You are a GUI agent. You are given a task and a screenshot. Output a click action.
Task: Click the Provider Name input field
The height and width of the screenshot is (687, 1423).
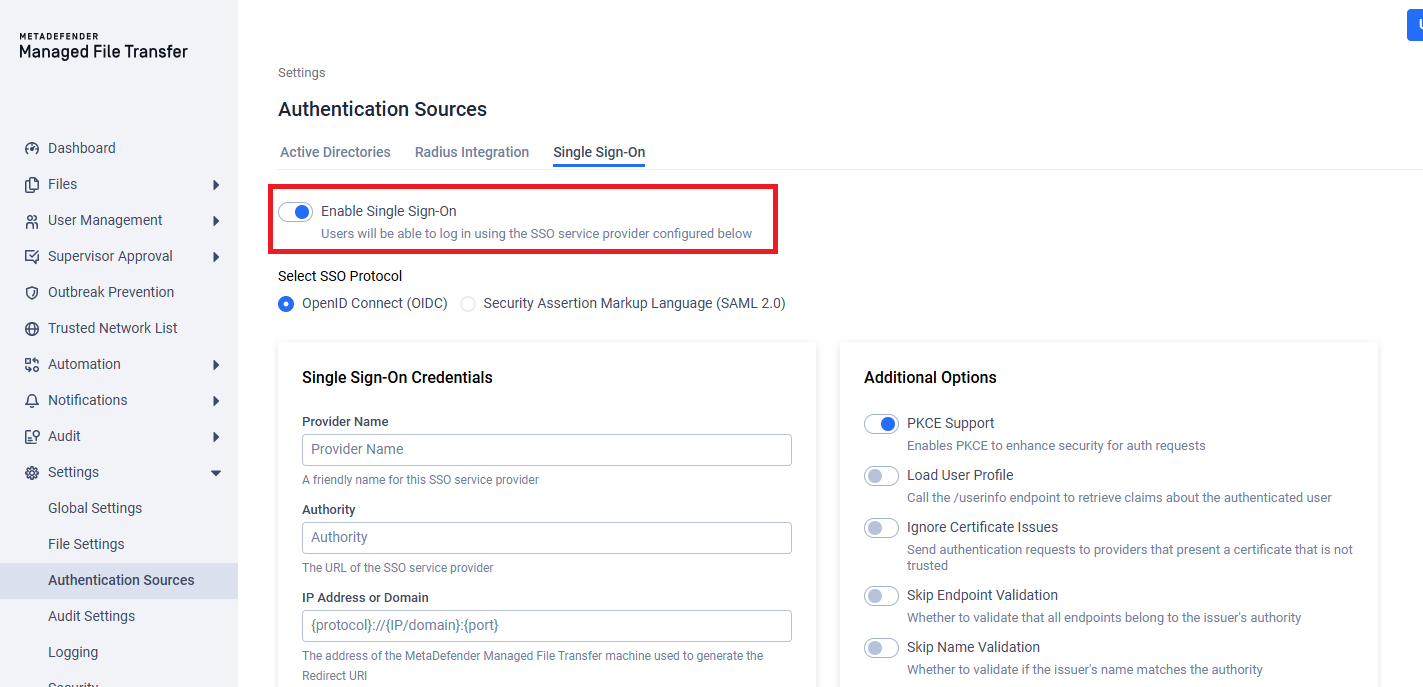tap(547, 450)
